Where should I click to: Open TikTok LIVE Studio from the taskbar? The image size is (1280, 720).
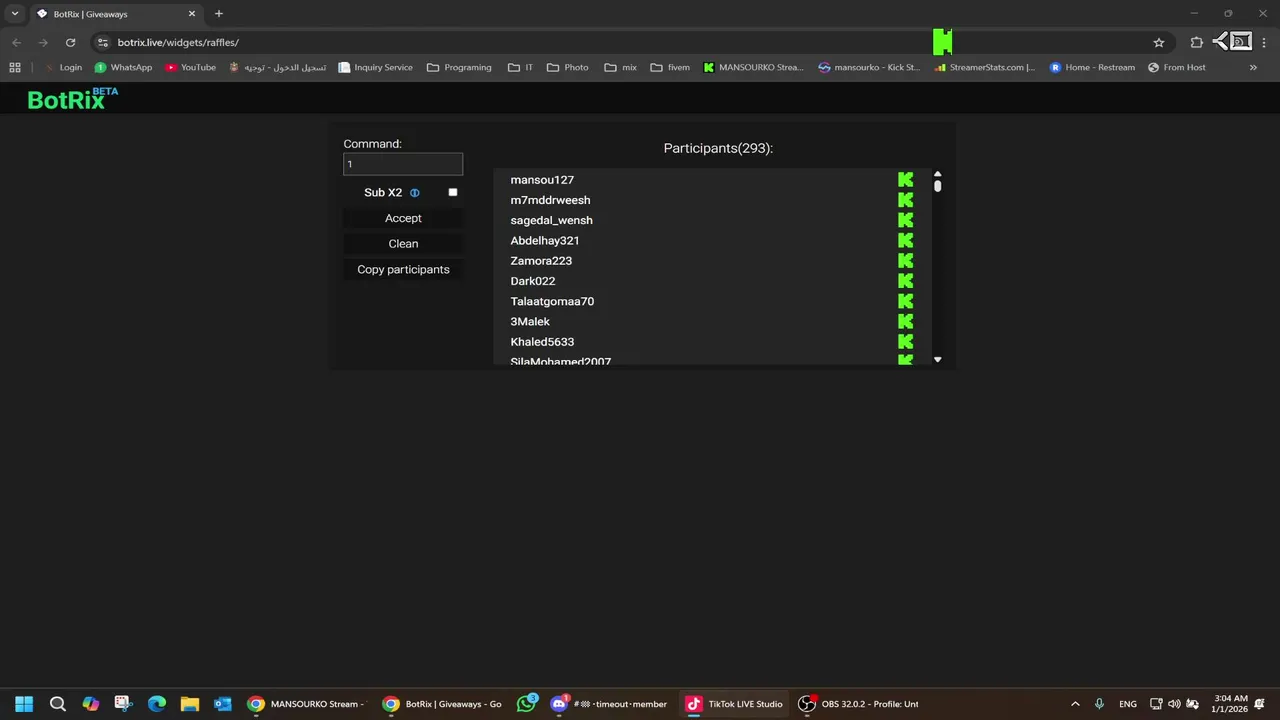click(735, 704)
